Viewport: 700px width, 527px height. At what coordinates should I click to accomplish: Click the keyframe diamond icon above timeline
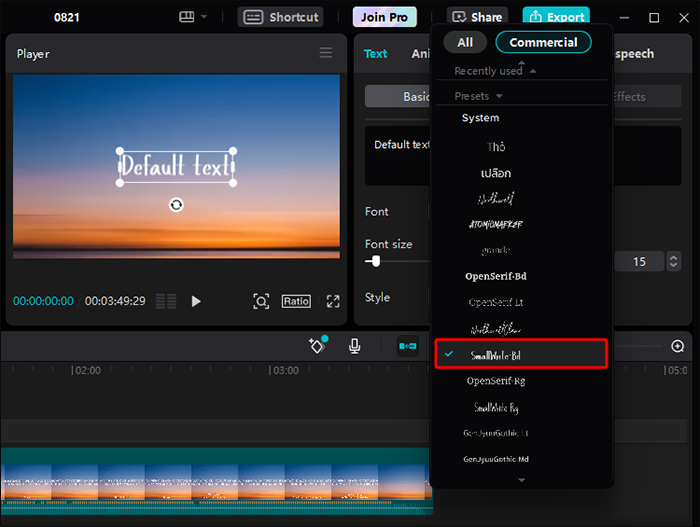point(318,345)
